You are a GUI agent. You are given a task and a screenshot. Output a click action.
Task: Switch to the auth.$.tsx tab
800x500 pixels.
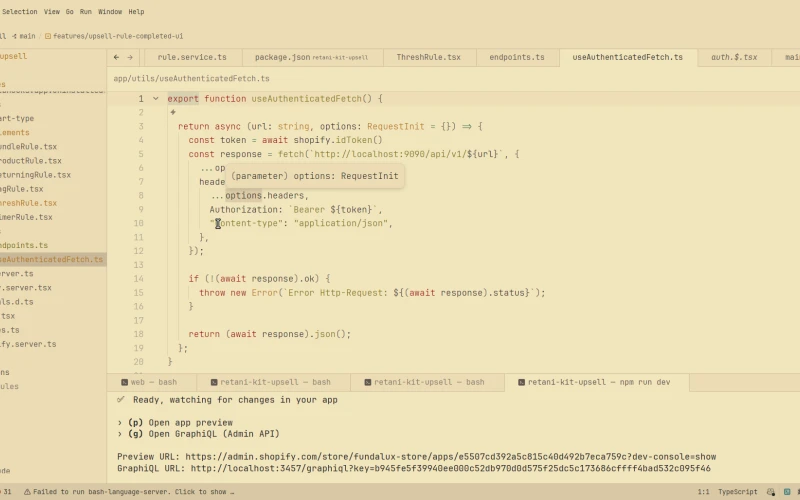tap(734, 57)
